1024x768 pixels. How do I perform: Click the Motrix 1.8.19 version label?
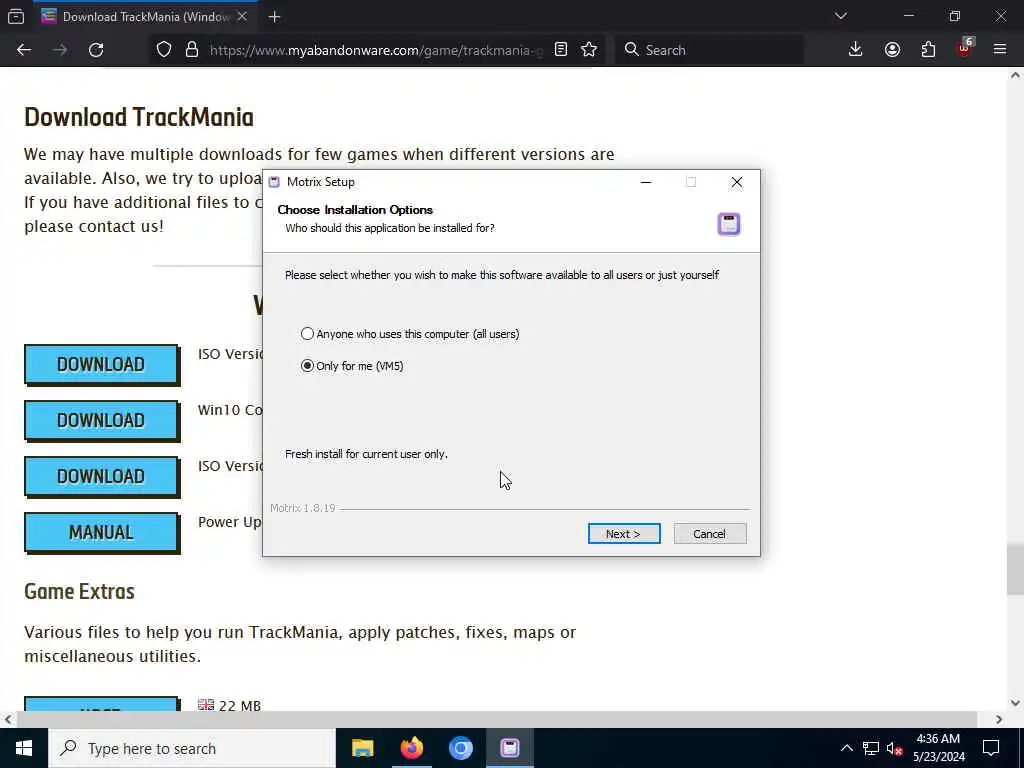(302, 508)
